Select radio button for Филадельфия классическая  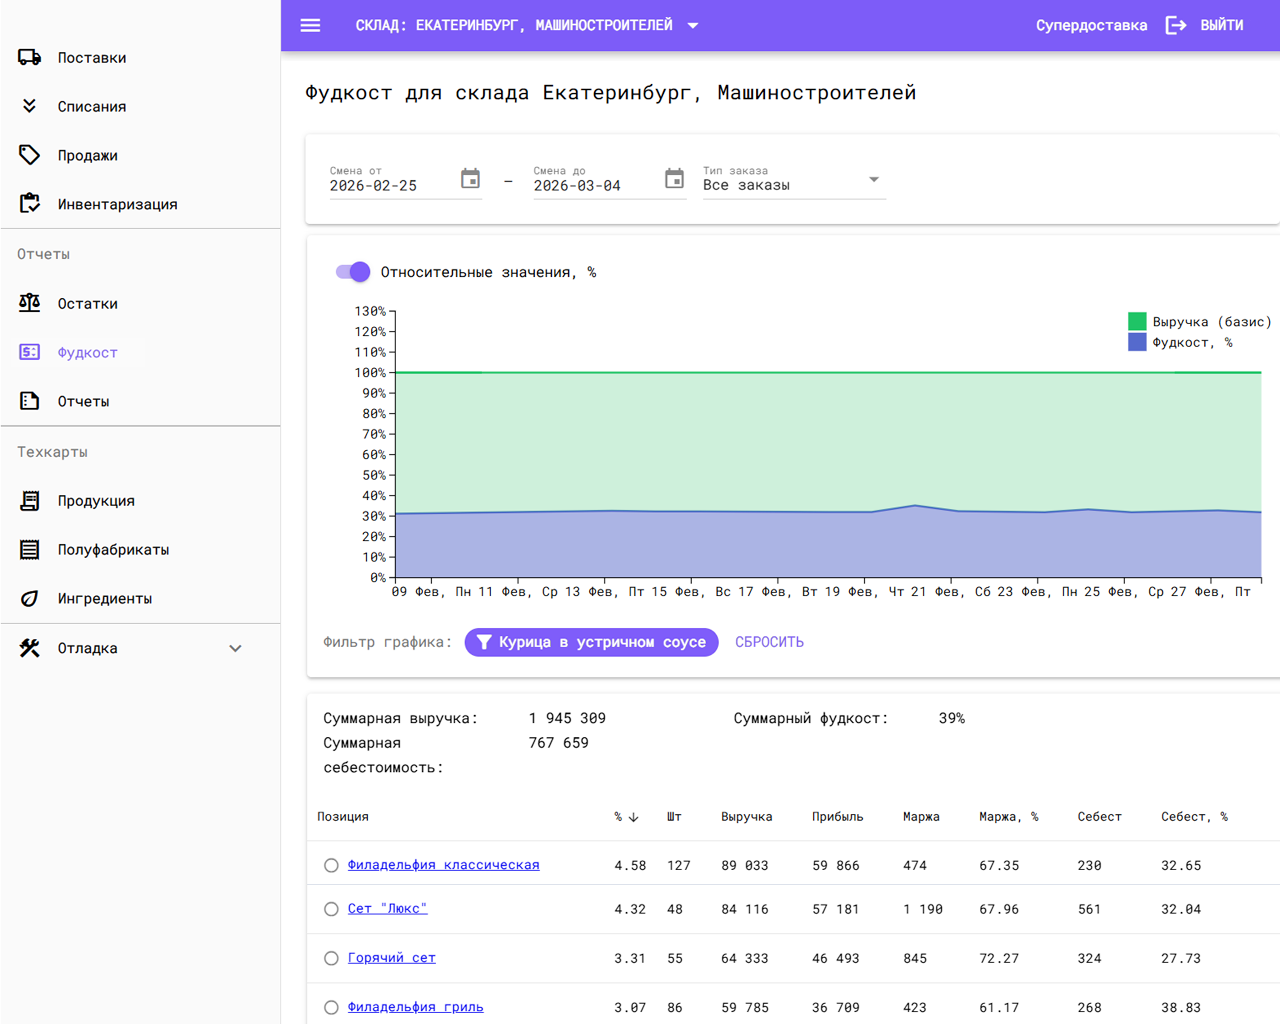pyautogui.click(x=331, y=865)
